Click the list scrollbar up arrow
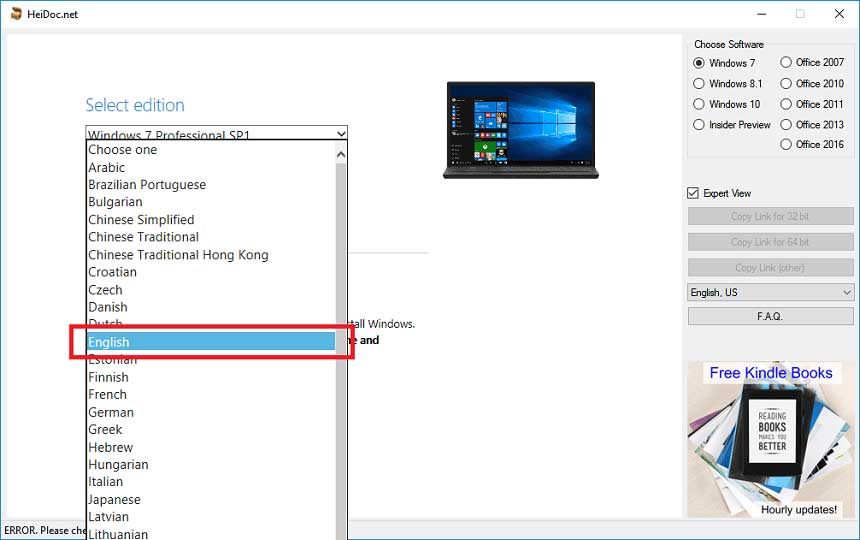Image resolution: width=860 pixels, height=540 pixels. [x=341, y=155]
